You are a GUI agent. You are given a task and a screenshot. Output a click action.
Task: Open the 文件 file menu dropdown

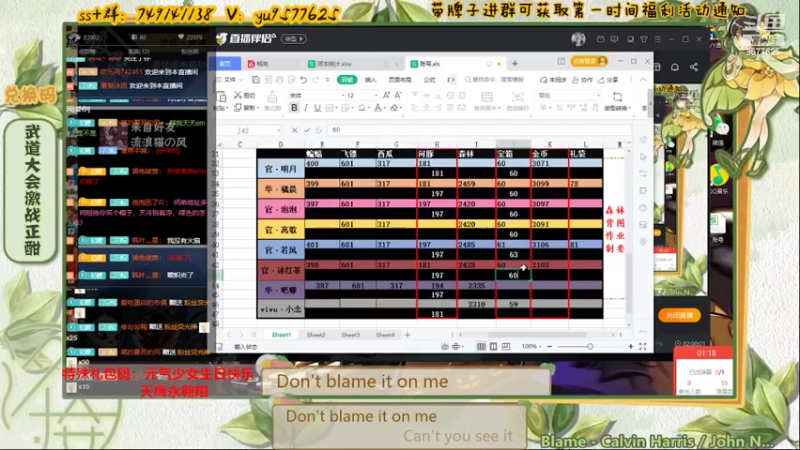point(230,80)
